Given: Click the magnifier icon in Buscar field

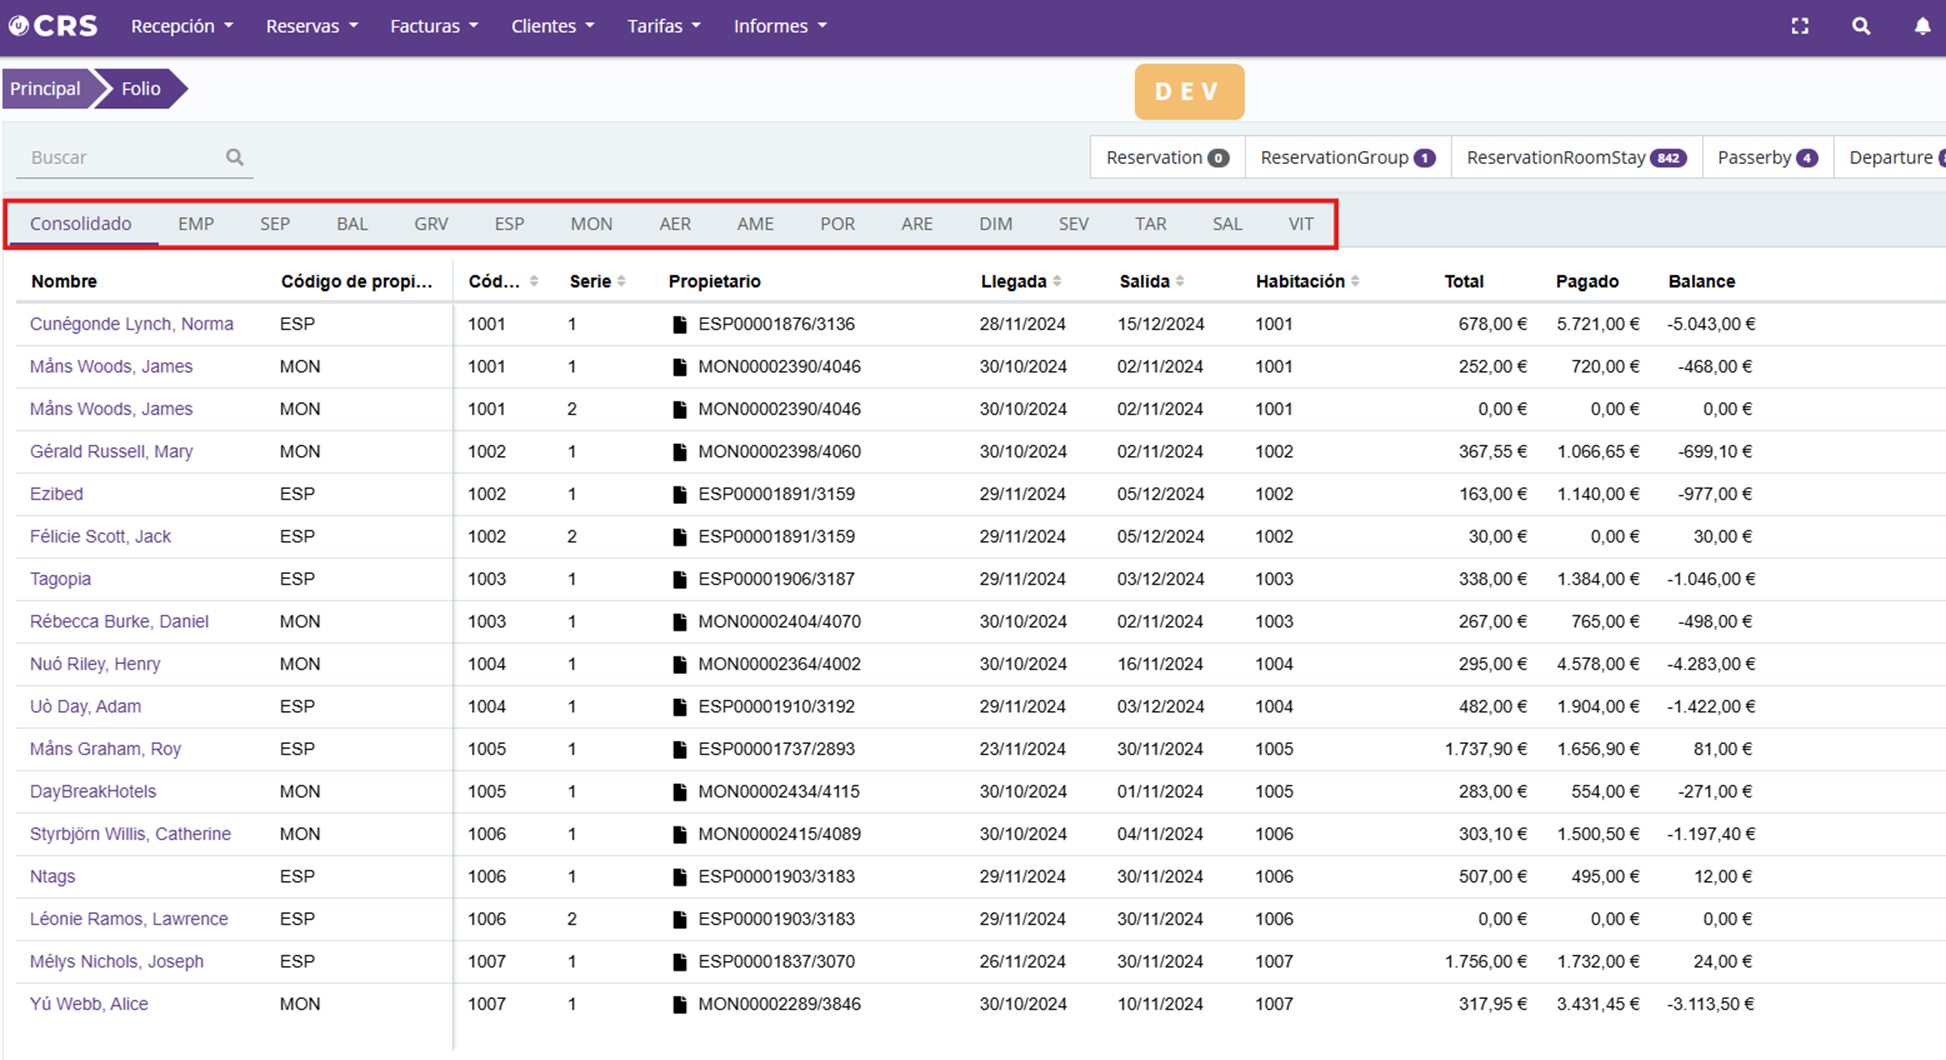Looking at the screenshot, I should pos(235,157).
